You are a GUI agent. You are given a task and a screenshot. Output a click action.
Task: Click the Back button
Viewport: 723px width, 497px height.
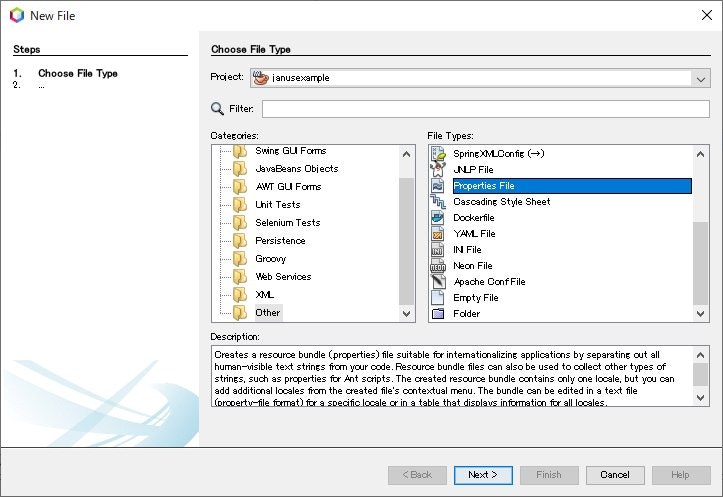pos(417,475)
